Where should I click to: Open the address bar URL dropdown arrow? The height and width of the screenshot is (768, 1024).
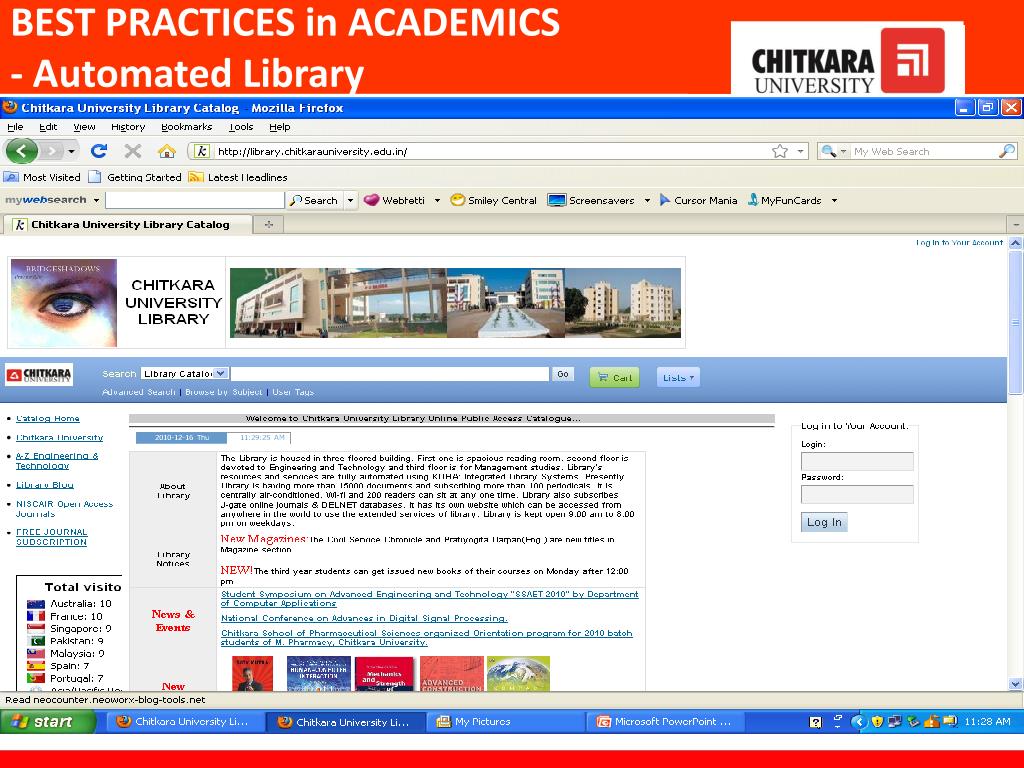click(x=800, y=152)
